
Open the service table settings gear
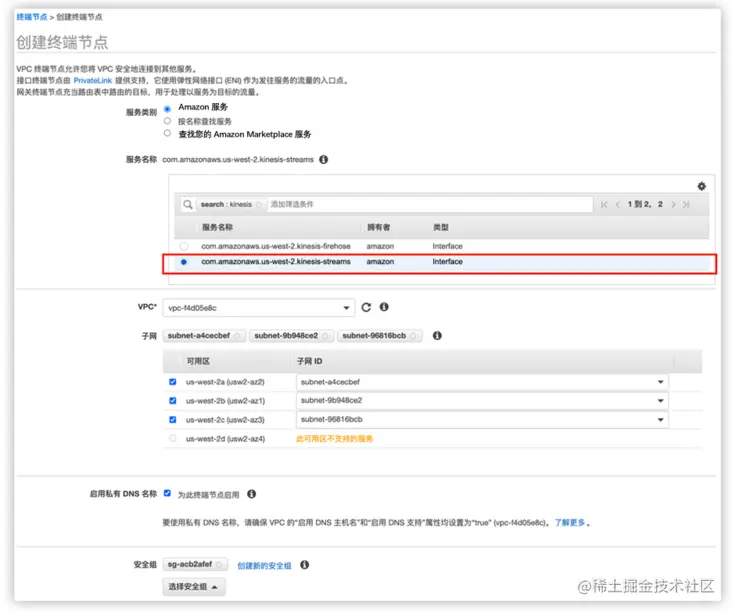(701, 186)
